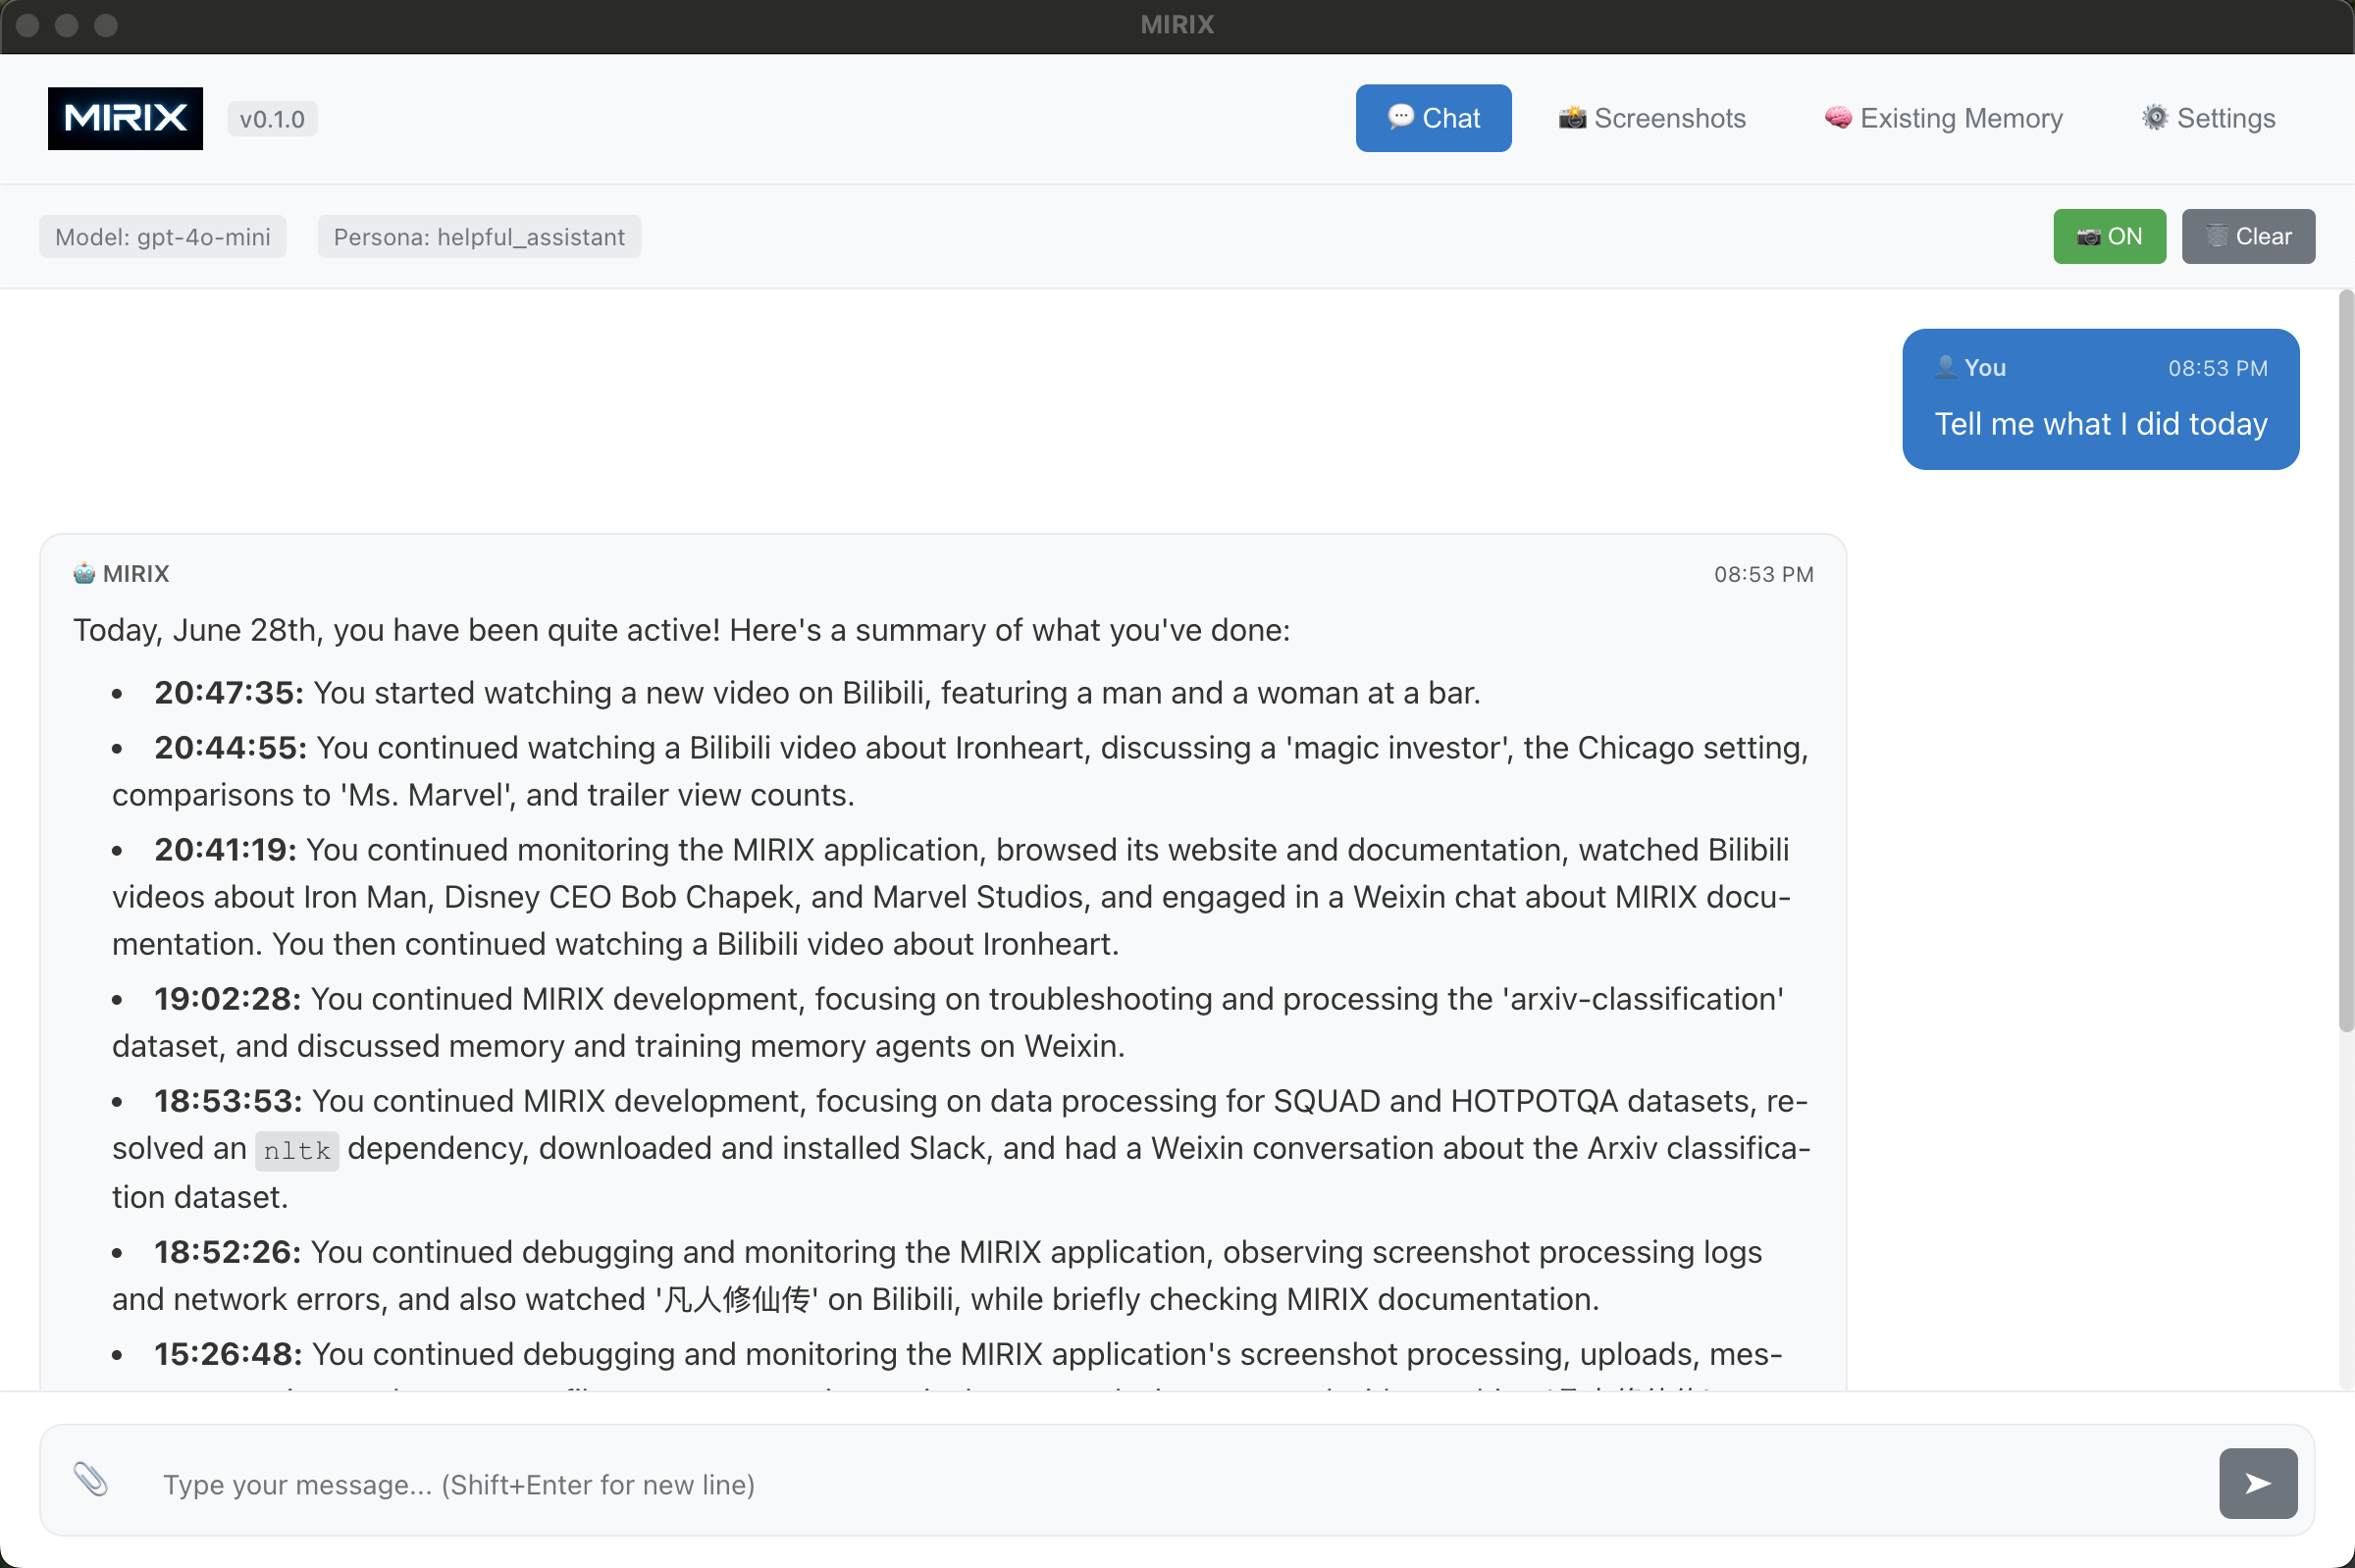Viewport: 2355px width, 1568px height.
Task: Click the brain icon next to Existing Memory
Action: point(1837,118)
